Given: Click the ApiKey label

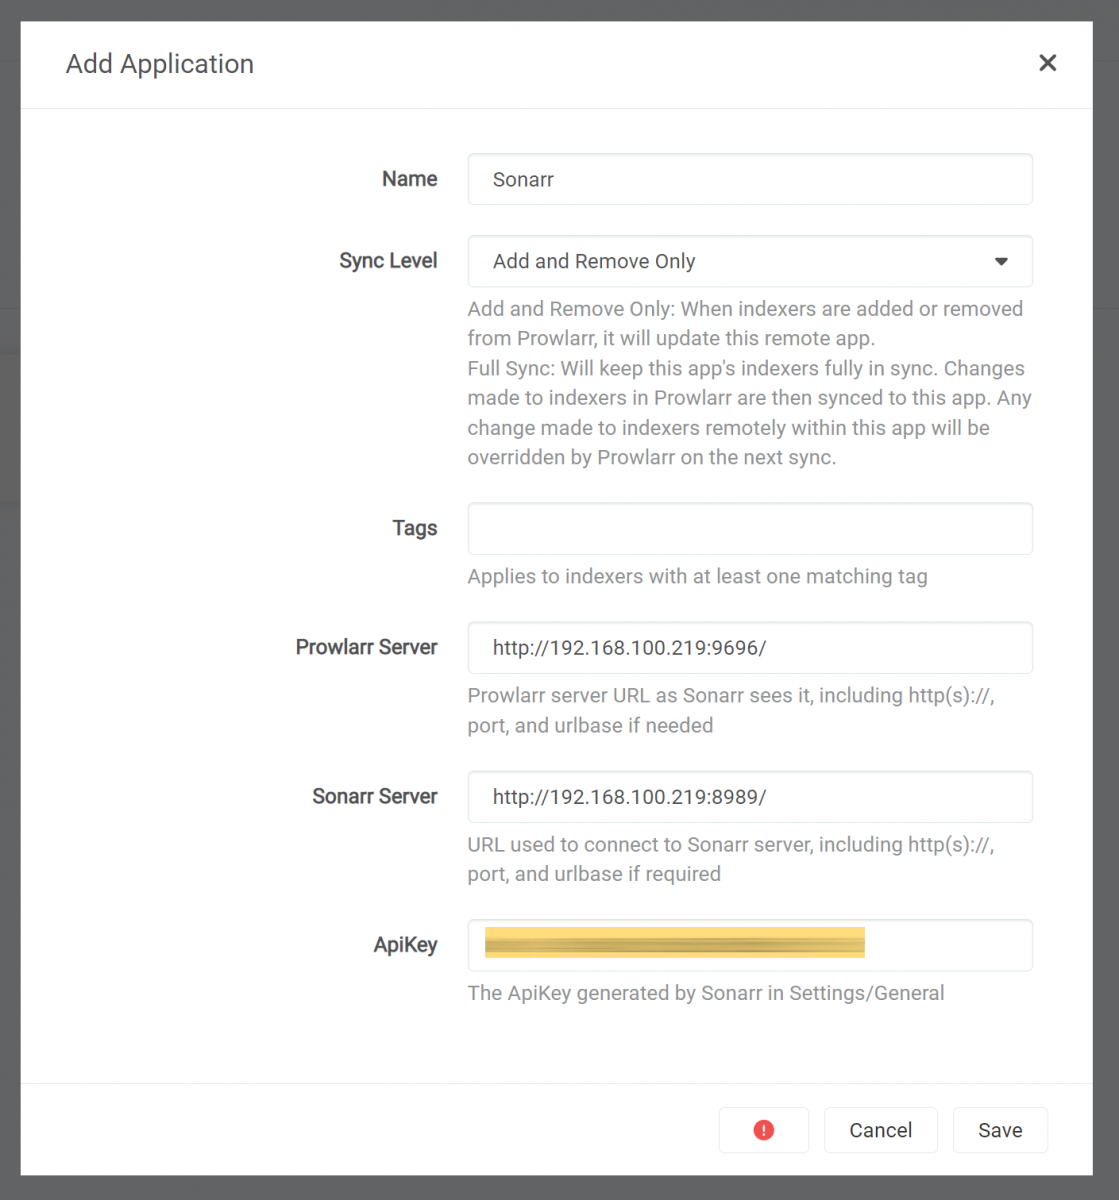Looking at the screenshot, I should click(405, 945).
